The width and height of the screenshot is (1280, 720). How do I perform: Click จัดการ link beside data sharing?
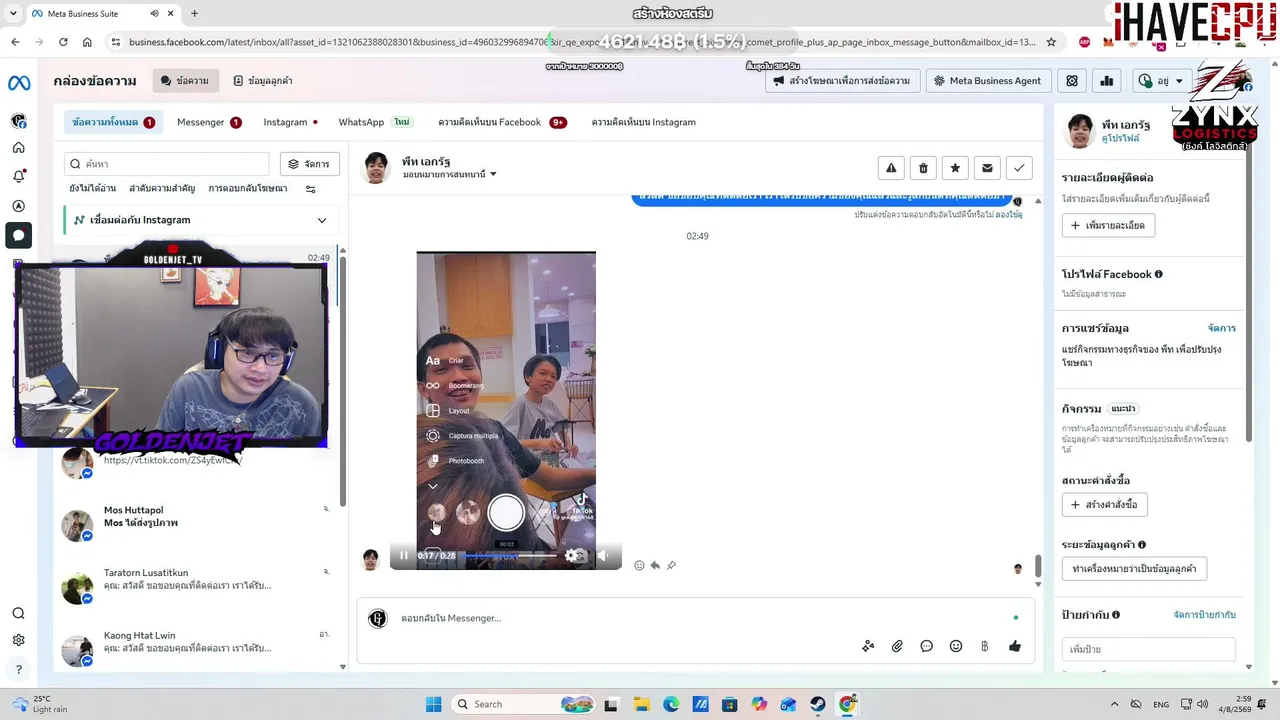point(1221,328)
